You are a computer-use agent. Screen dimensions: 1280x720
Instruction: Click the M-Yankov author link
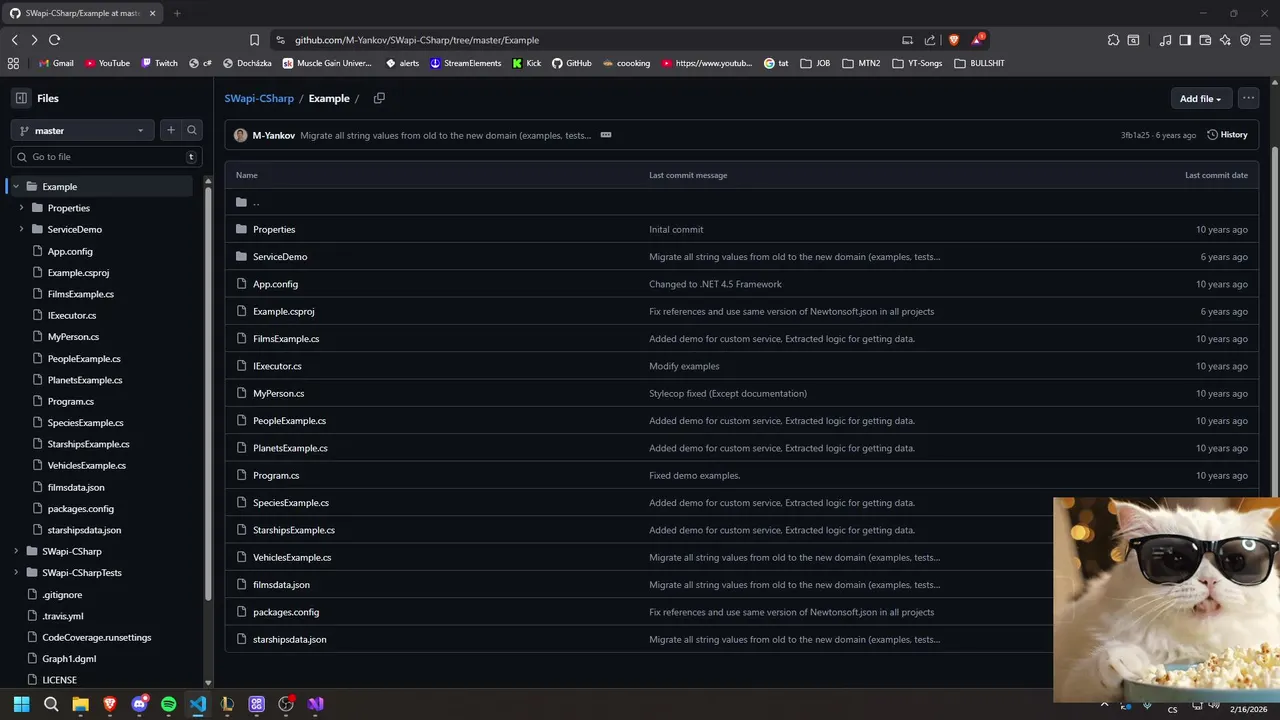tap(273, 135)
